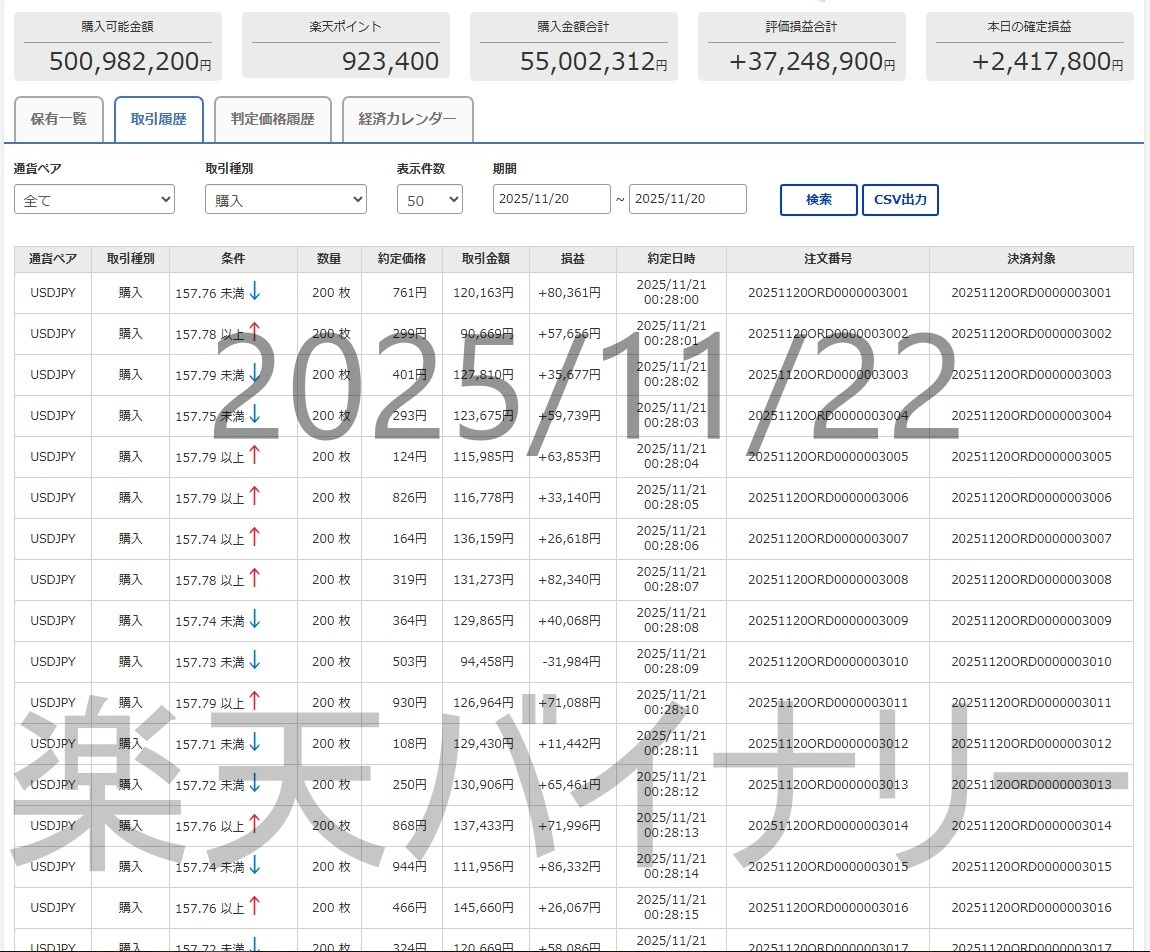This screenshot has width=1150, height=952.
Task: Click the red up arrow in the 00:28:06 row
Action: (x=254, y=538)
